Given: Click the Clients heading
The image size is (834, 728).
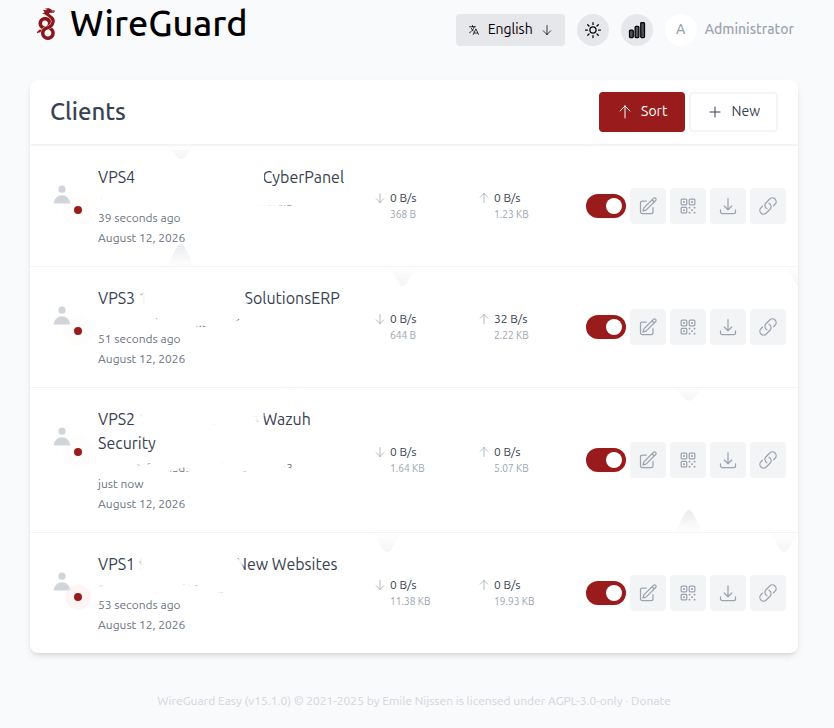Looking at the screenshot, I should [88, 112].
